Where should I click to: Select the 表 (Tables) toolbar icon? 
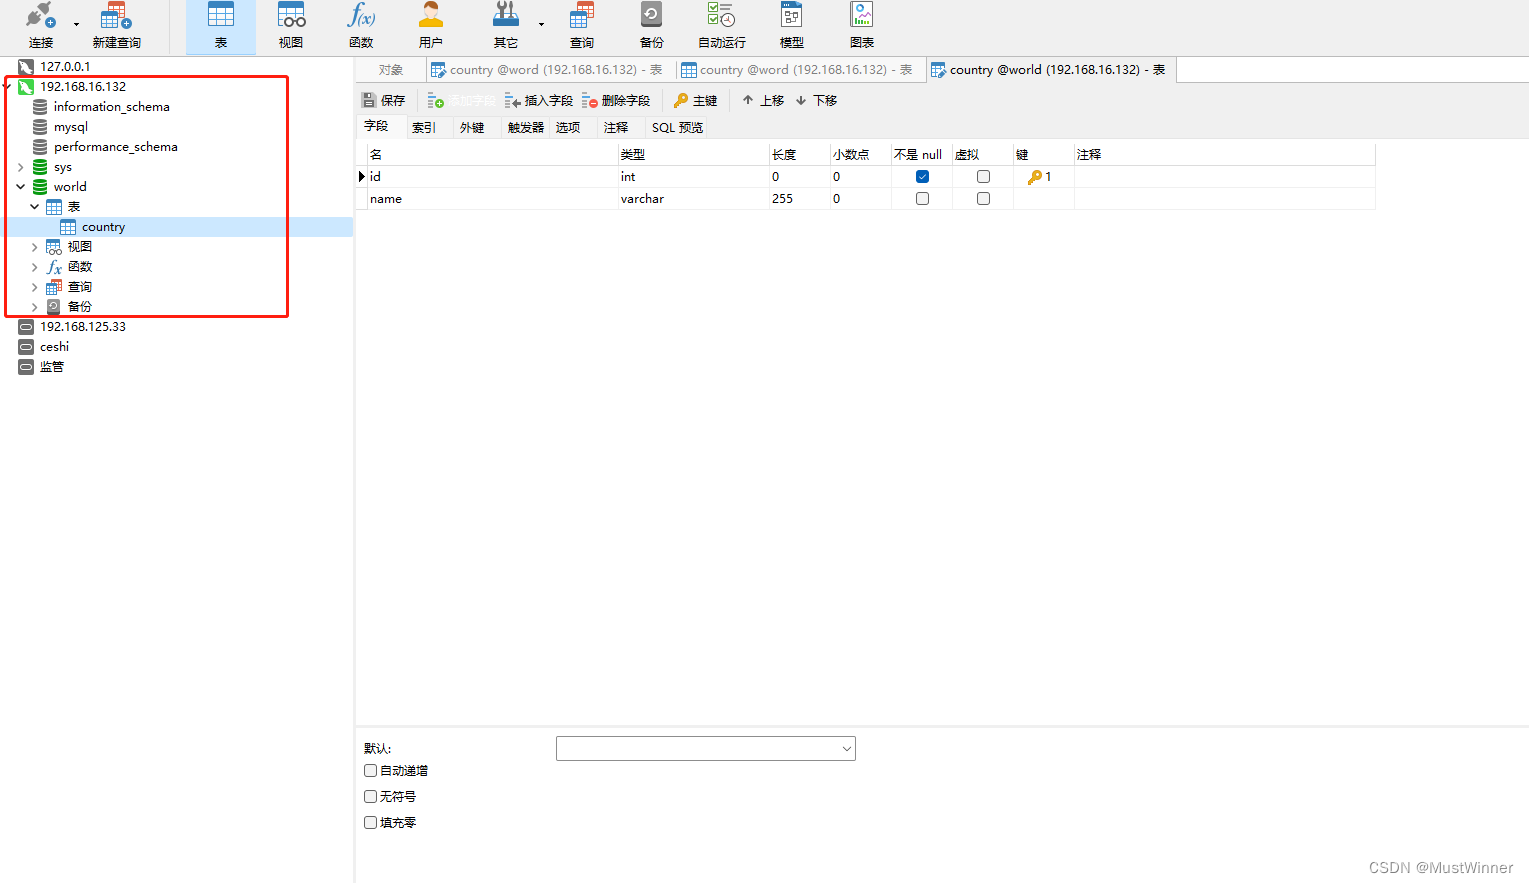[x=220, y=25]
